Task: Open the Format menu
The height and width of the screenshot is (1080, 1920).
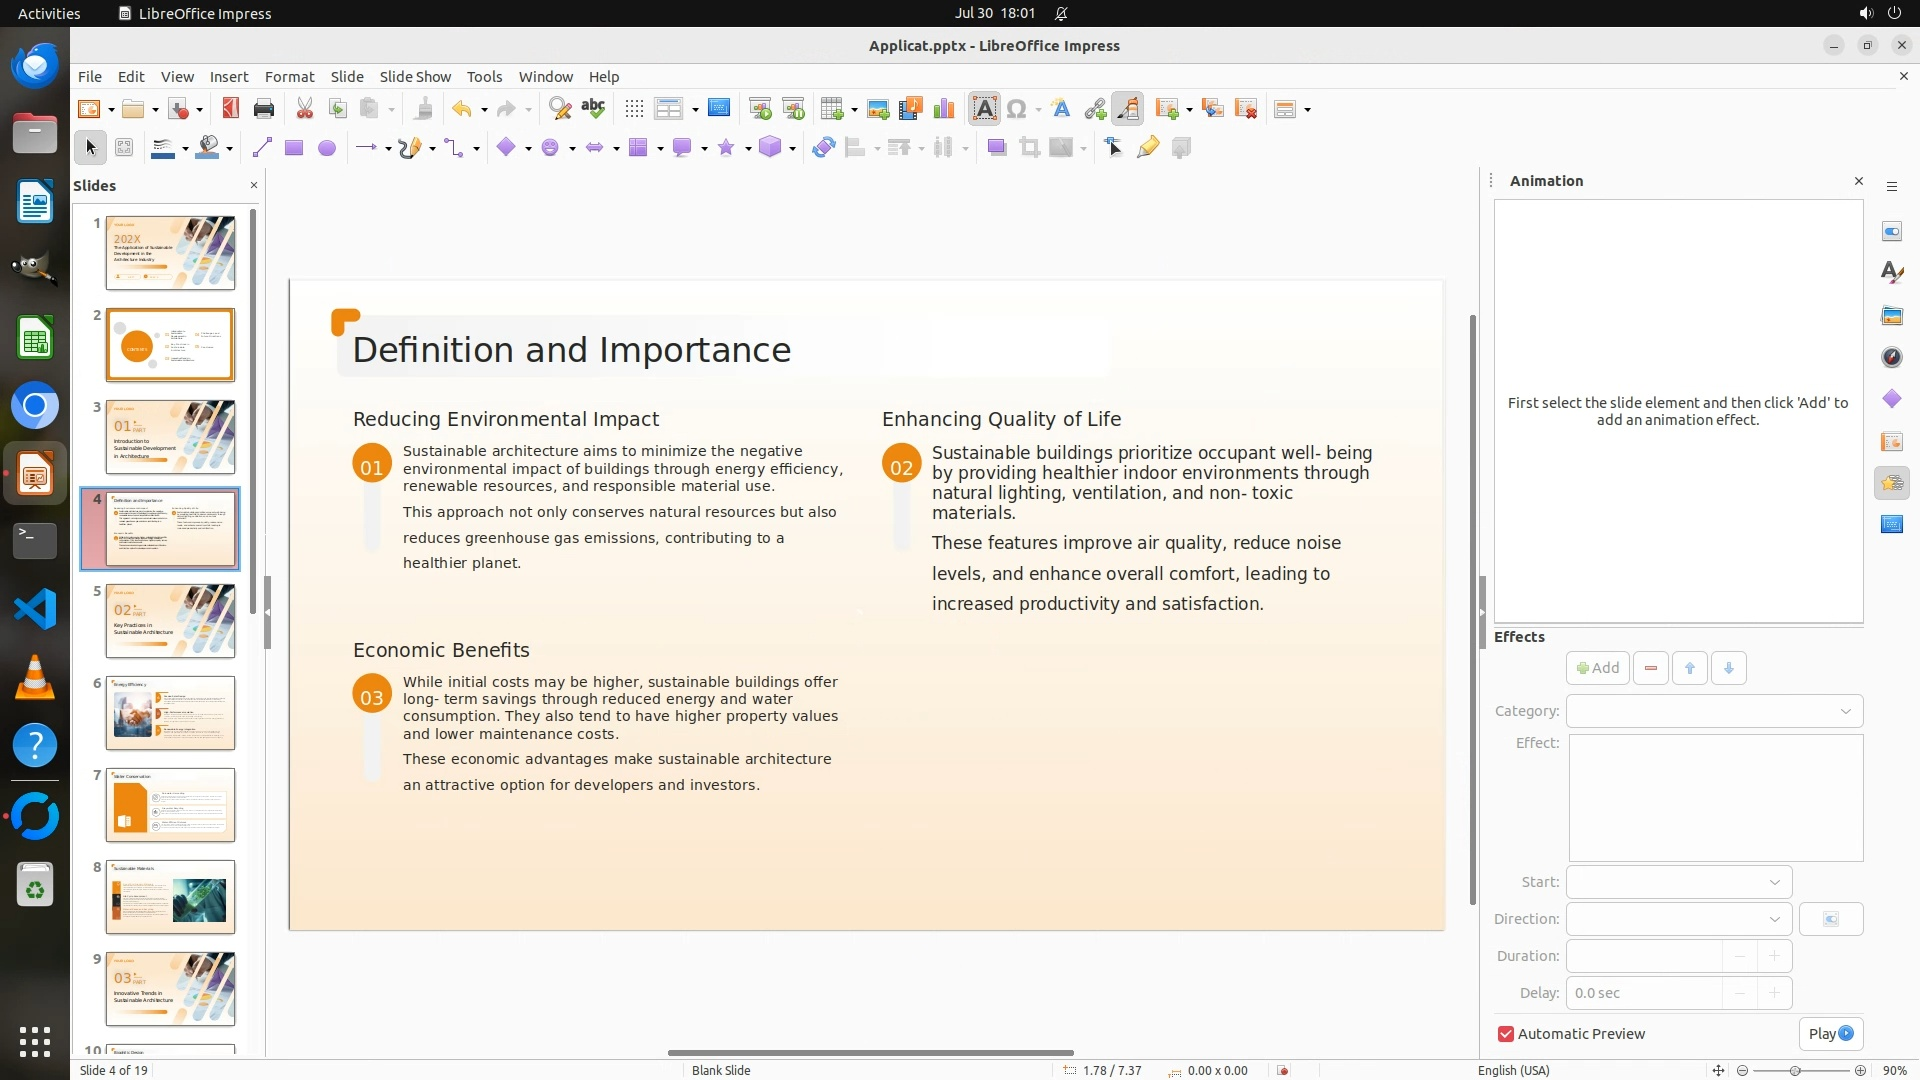Action: click(289, 77)
